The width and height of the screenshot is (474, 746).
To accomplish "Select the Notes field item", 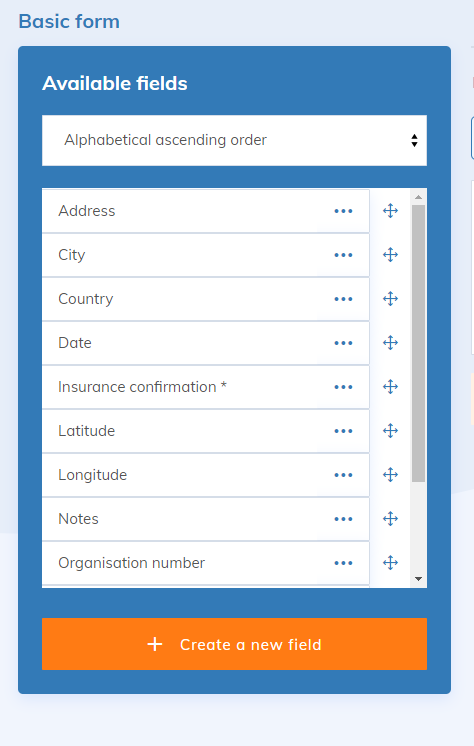I will (206, 519).
